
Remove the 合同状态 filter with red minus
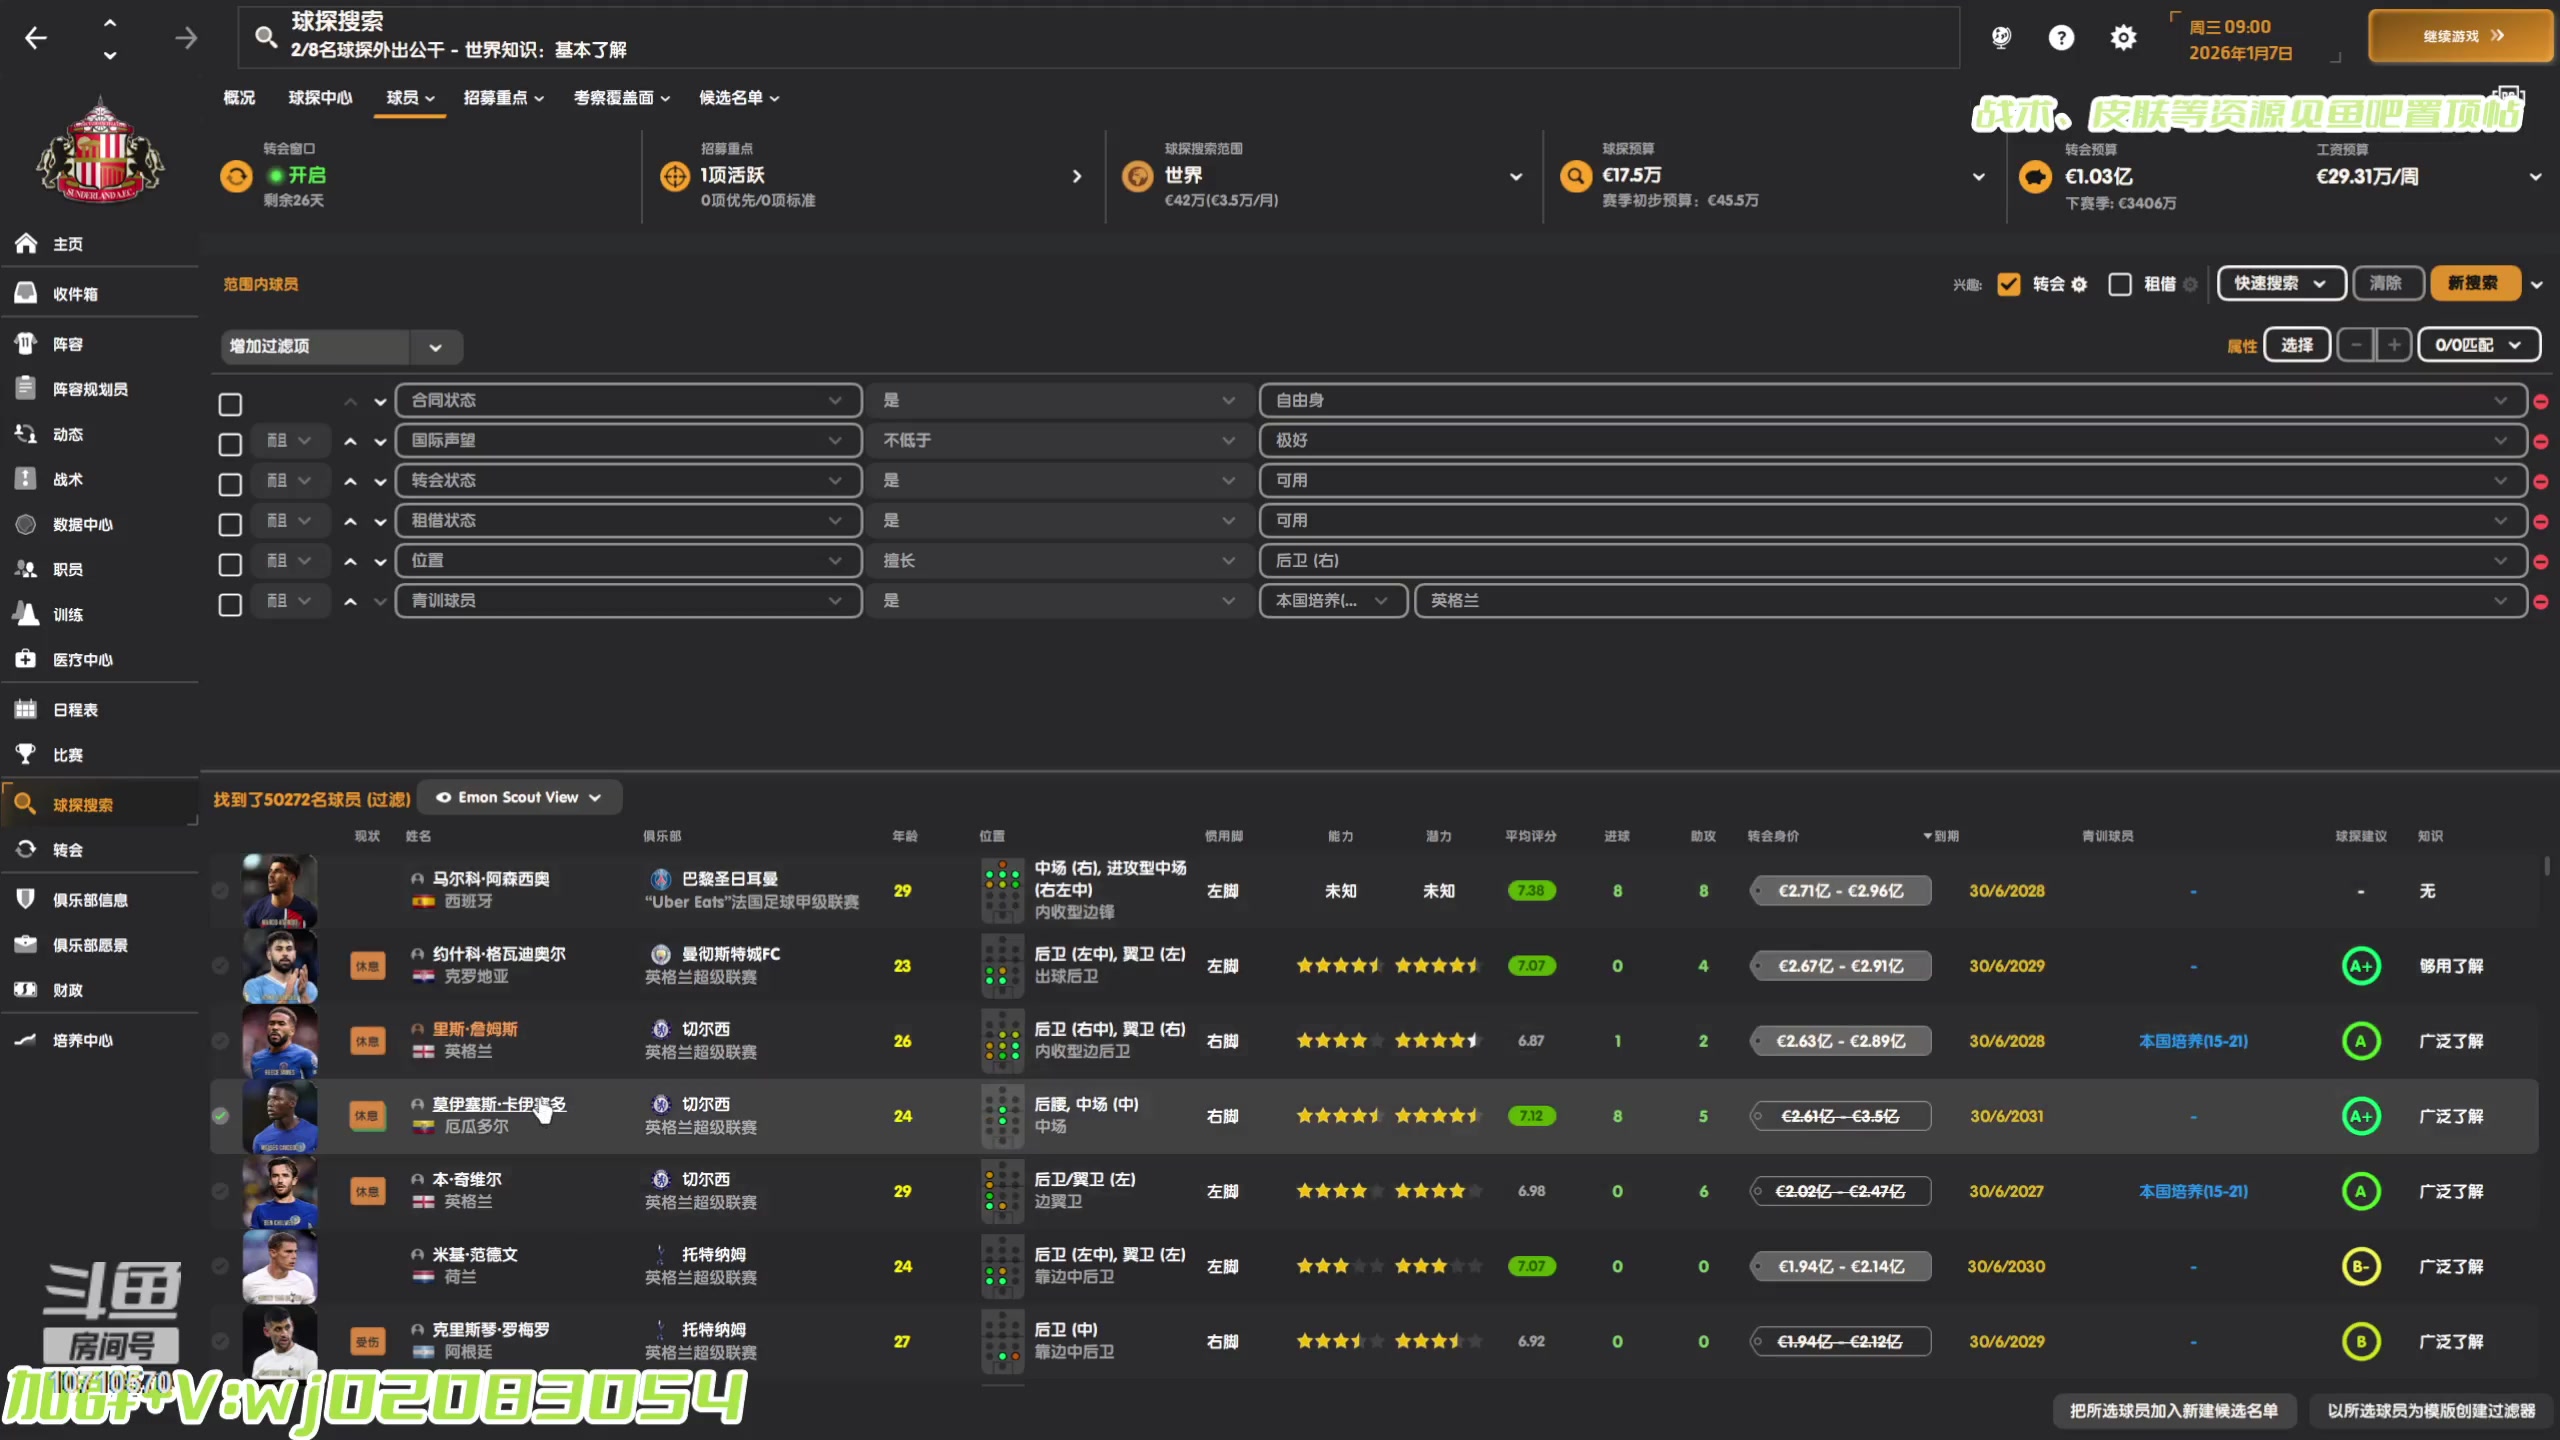pos(2541,401)
